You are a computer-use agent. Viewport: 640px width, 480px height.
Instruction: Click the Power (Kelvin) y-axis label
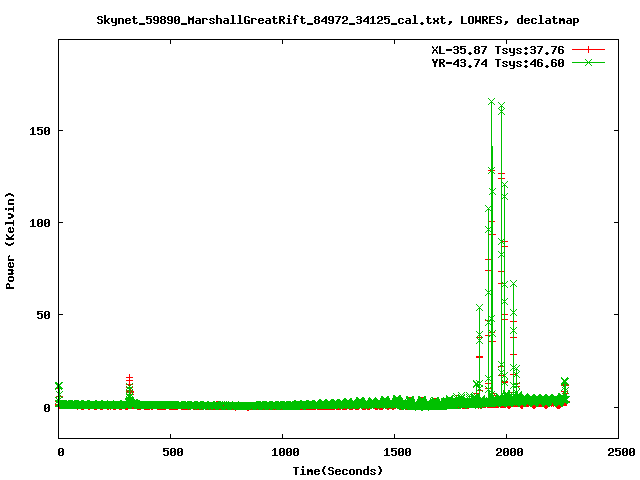[10, 241]
